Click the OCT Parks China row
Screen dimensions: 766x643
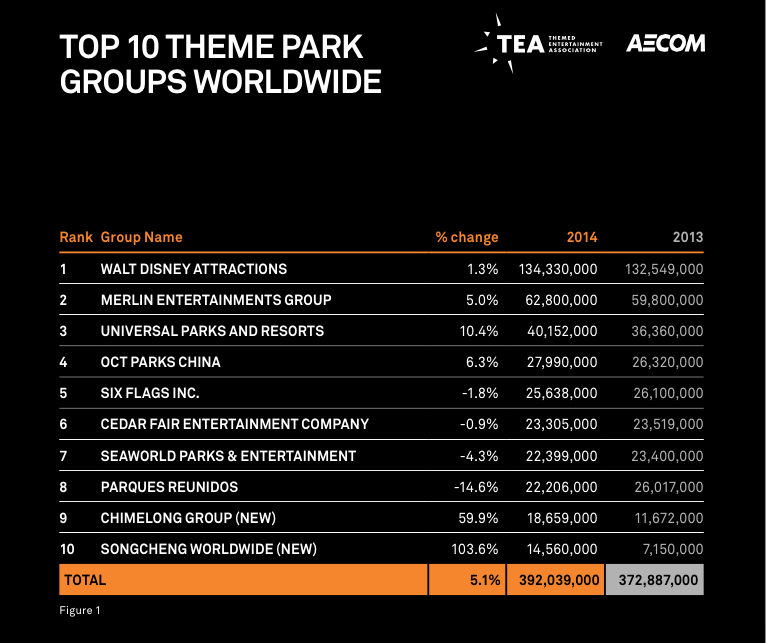pos(160,362)
